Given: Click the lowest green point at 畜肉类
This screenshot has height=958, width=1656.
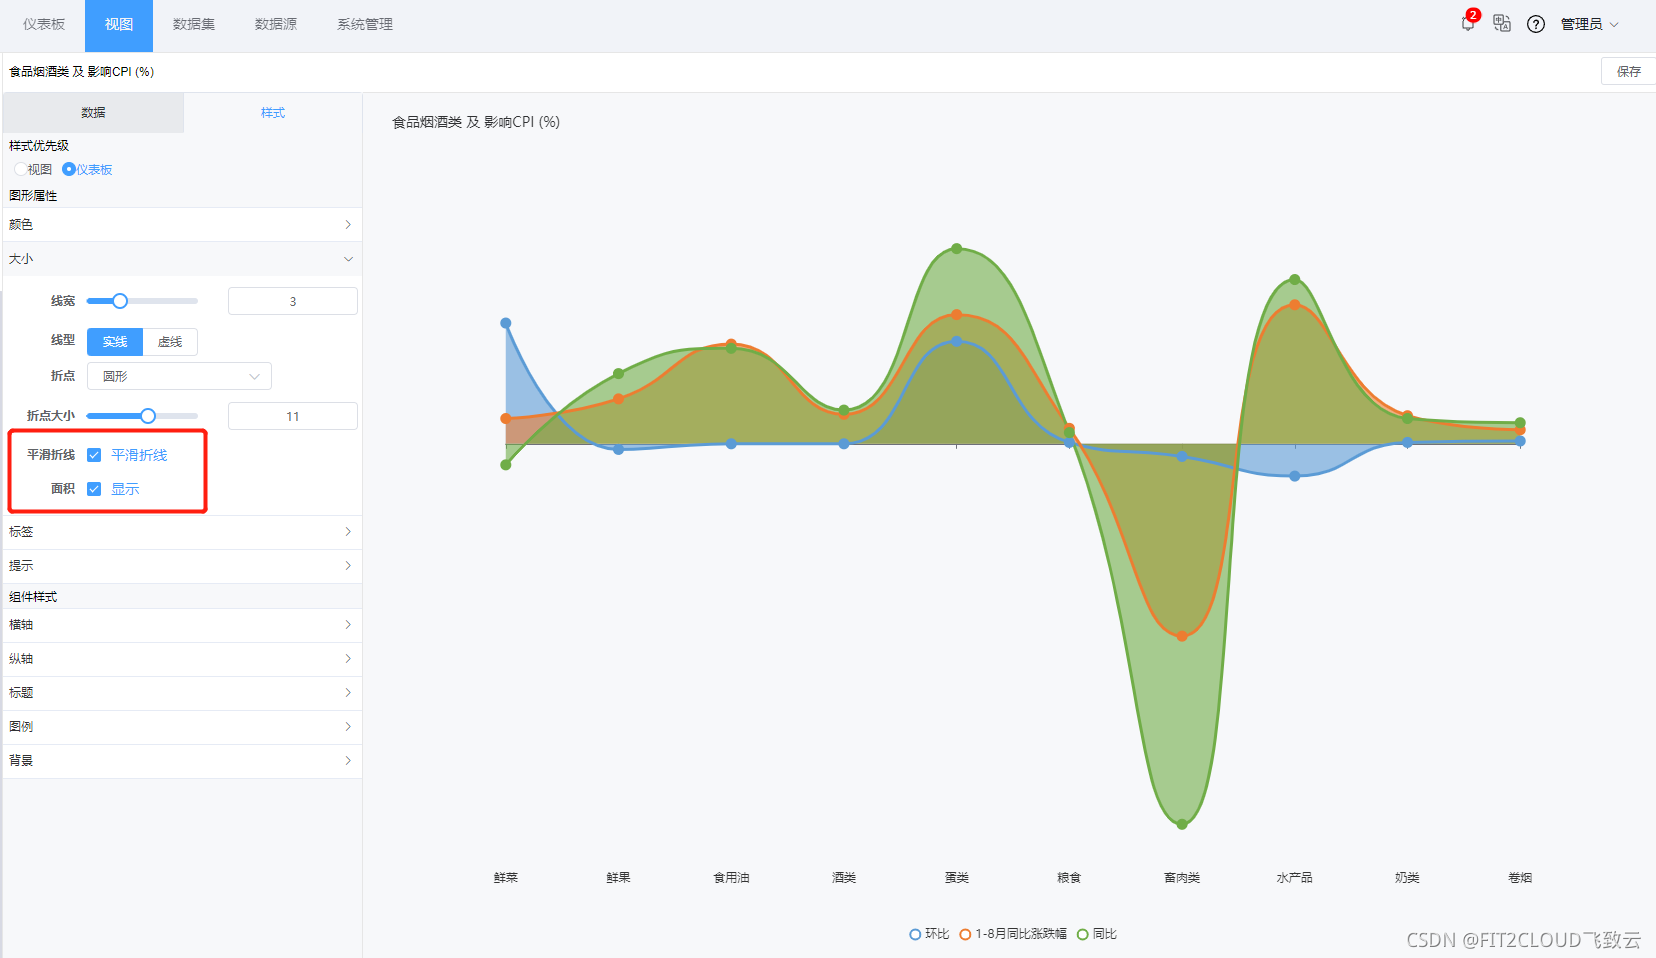Looking at the screenshot, I should (1182, 824).
